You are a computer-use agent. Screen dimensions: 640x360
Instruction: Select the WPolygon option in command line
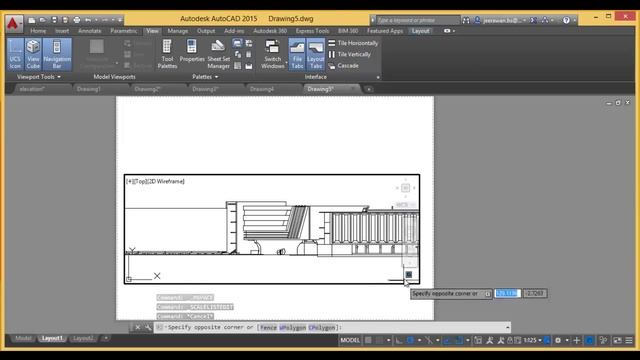293,327
